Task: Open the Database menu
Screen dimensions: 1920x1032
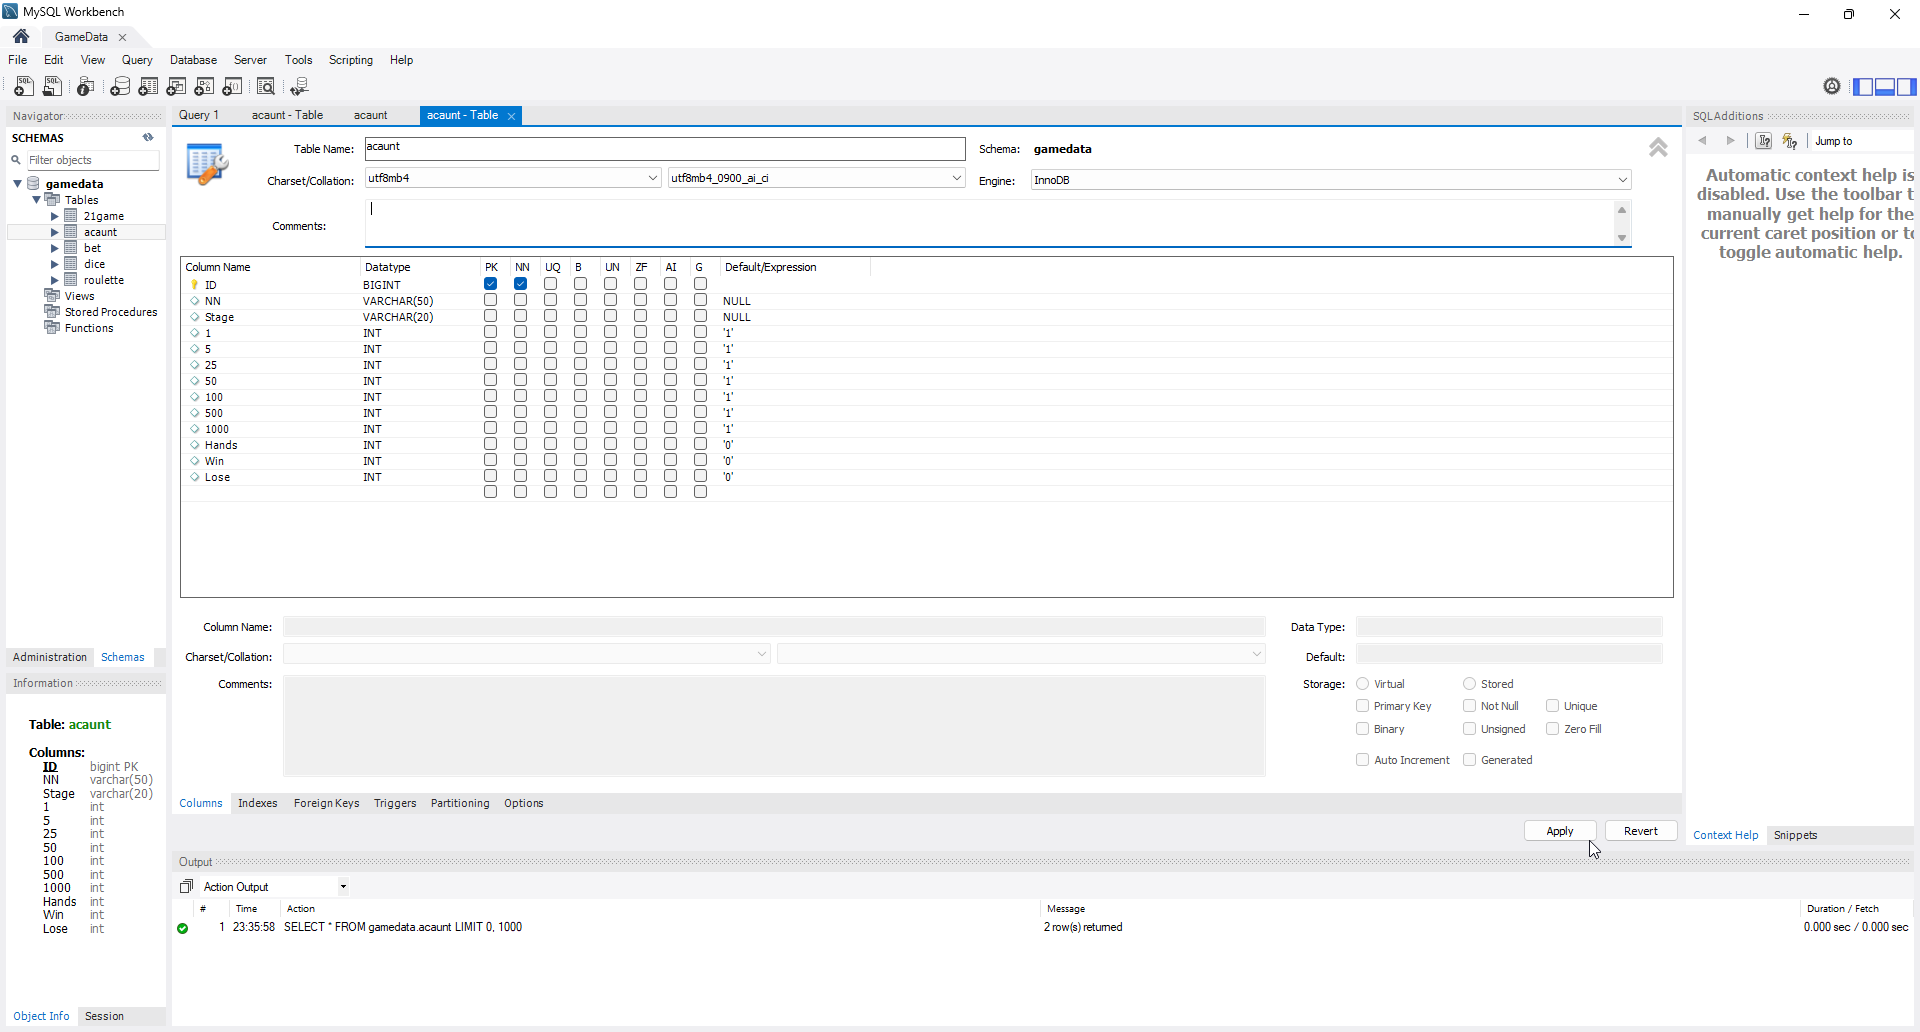Action: tap(193, 60)
